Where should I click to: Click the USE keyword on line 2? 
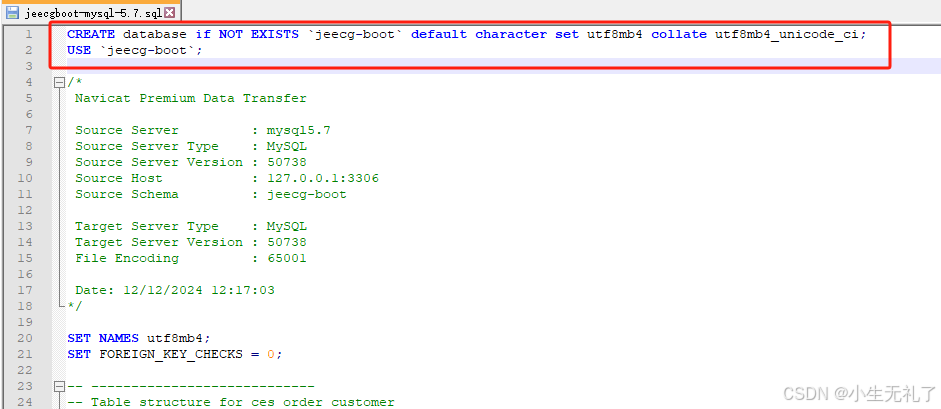tap(79, 50)
